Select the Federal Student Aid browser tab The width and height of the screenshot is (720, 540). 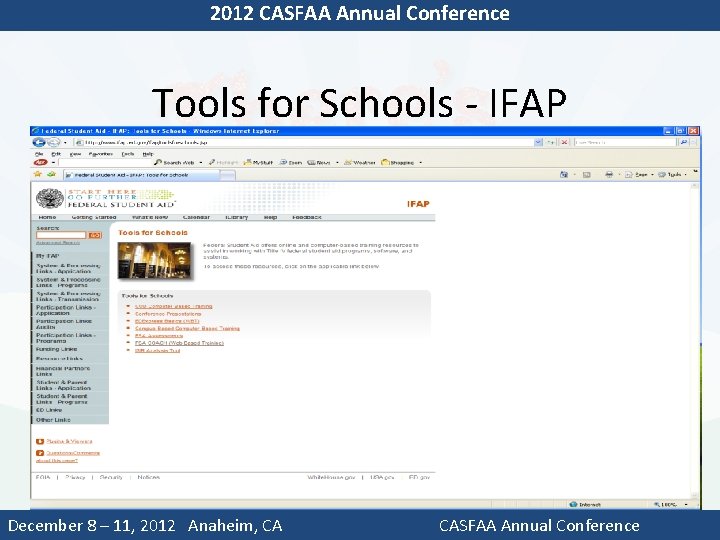click(141, 175)
